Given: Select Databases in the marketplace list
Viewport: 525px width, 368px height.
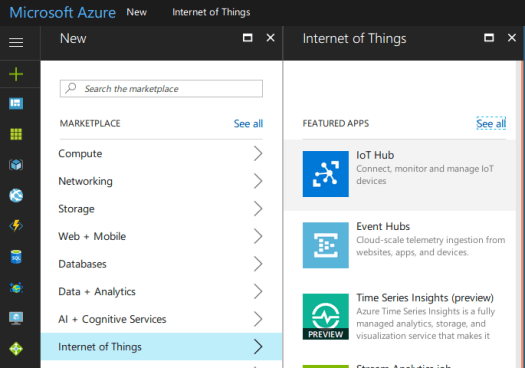Looking at the screenshot, I should 82,264.
